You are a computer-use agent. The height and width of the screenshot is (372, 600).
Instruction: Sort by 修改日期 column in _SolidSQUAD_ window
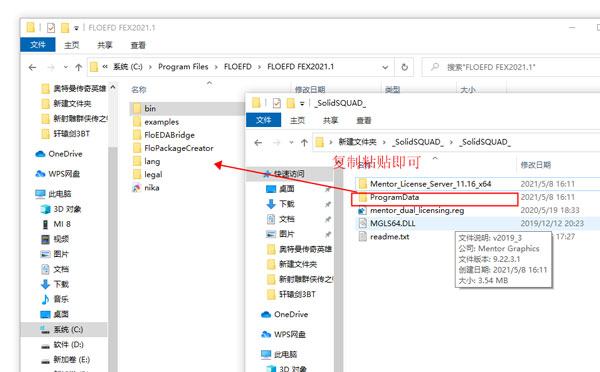536,165
